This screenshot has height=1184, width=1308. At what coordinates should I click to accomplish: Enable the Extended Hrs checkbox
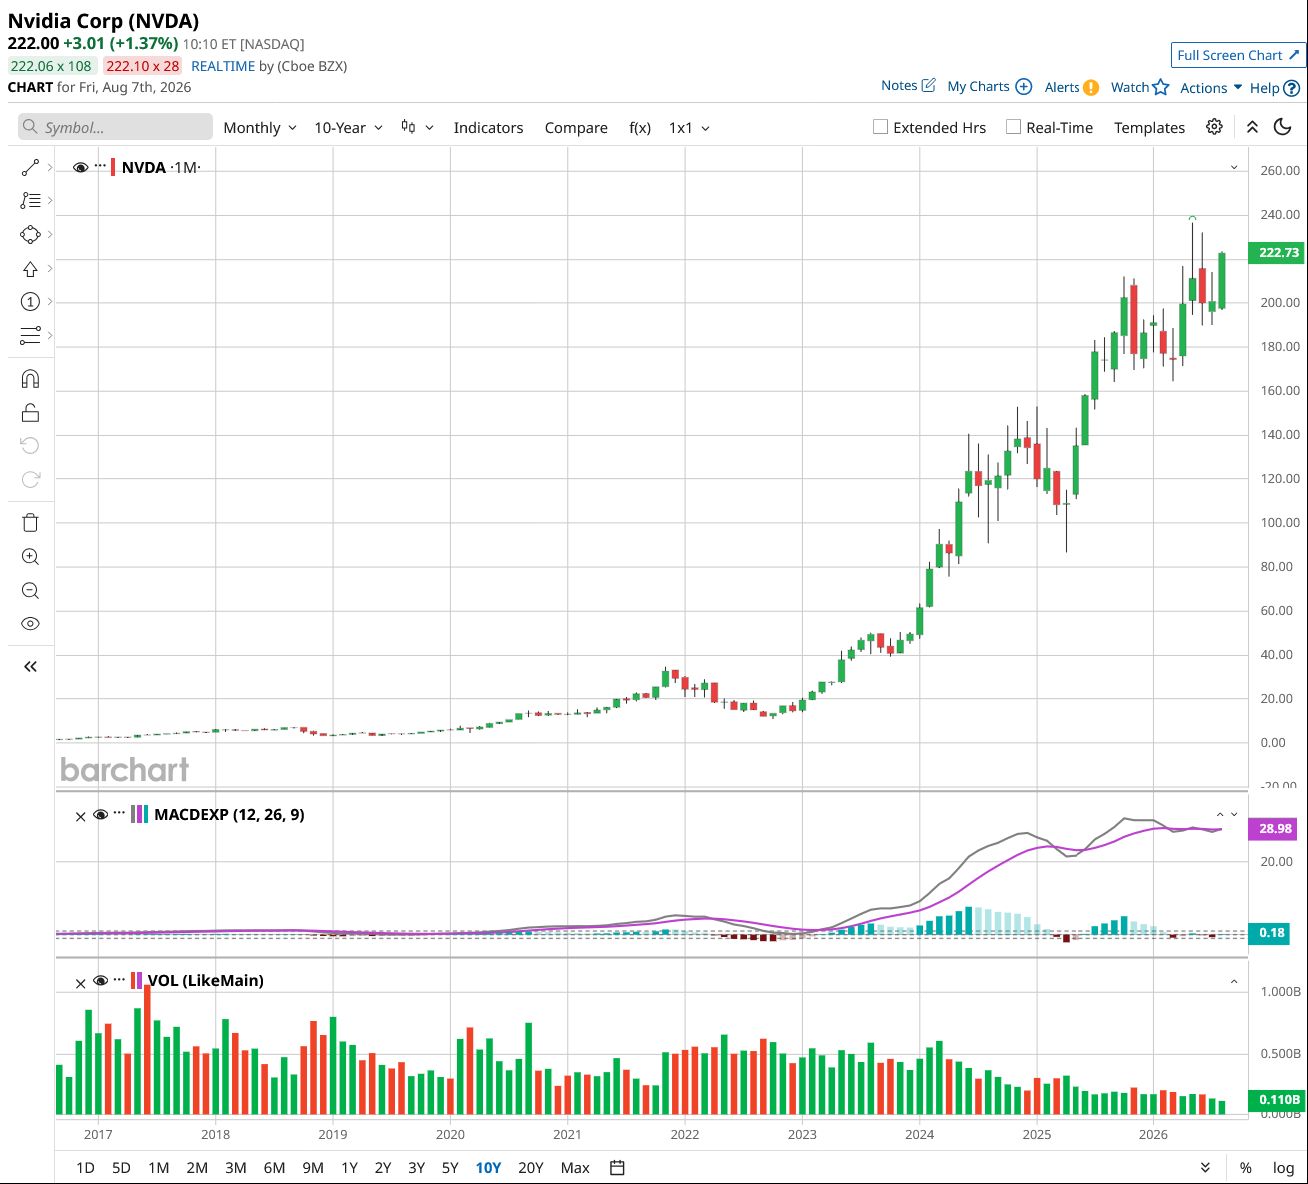point(880,127)
